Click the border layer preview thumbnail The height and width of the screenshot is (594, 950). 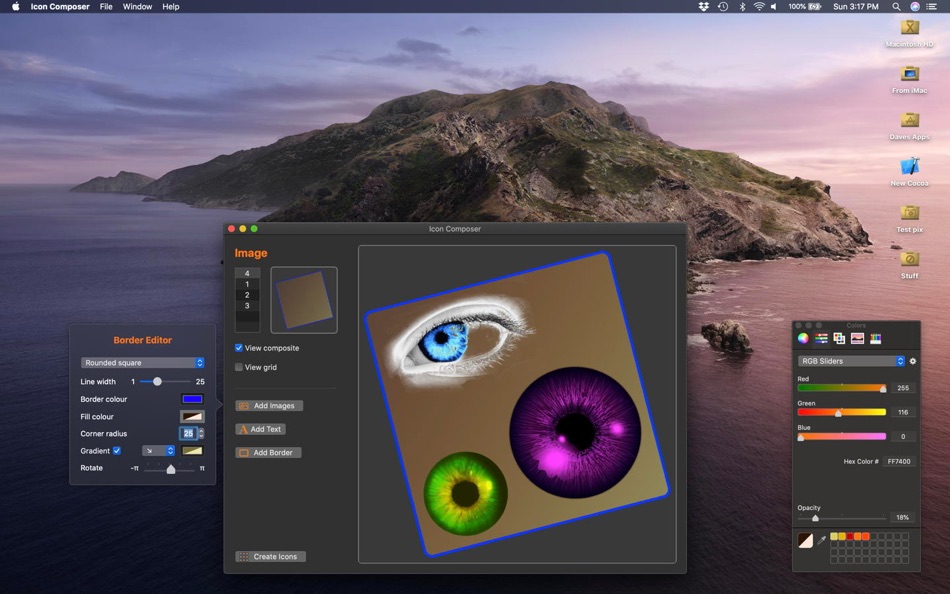point(304,300)
